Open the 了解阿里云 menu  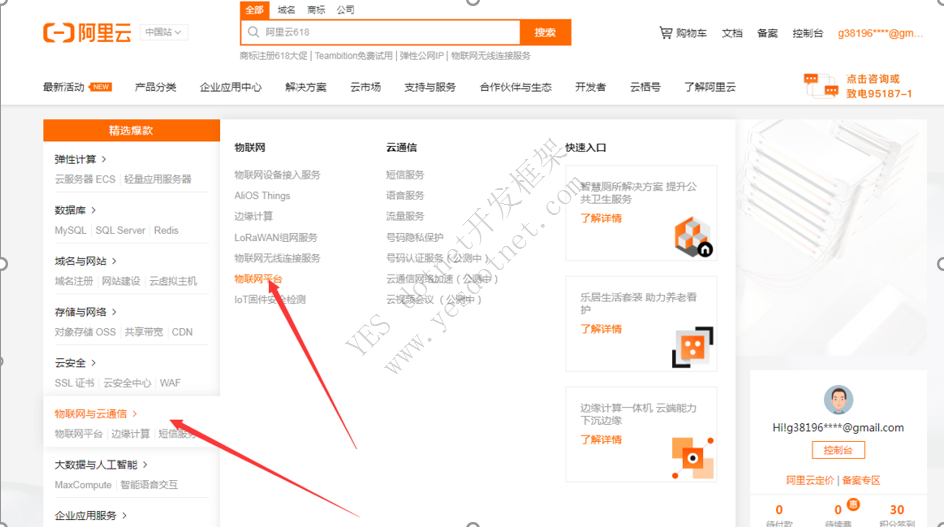click(710, 87)
